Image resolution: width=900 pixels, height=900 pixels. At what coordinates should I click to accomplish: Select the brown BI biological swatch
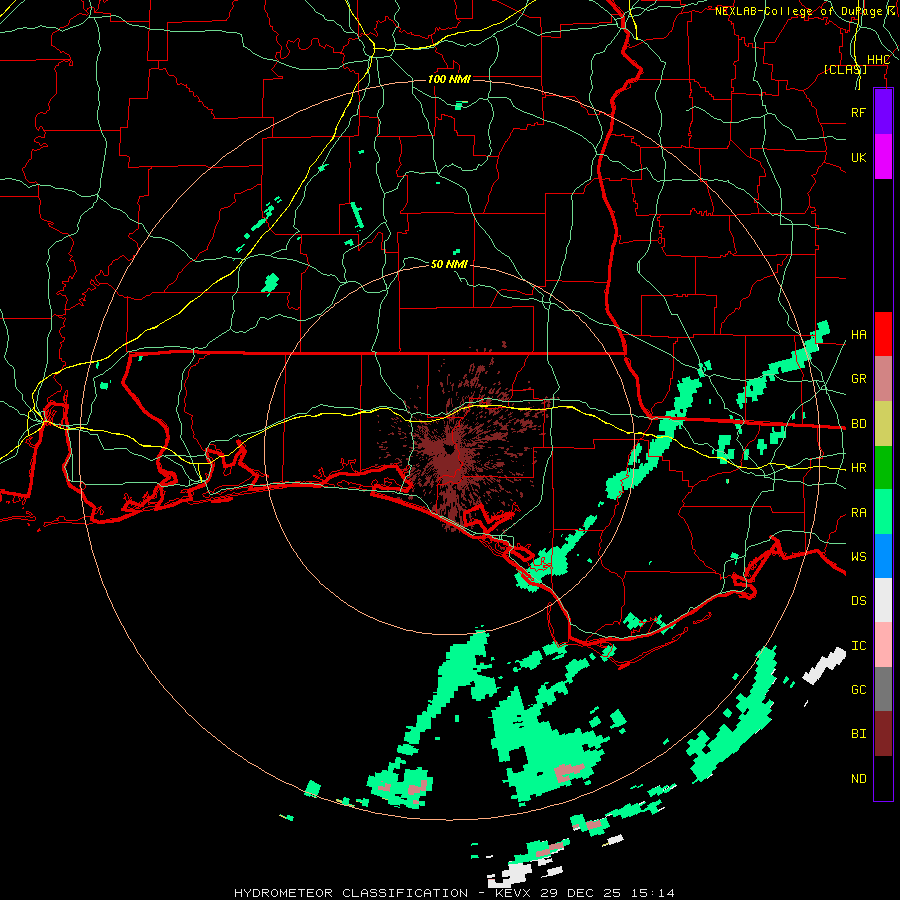pos(883,734)
